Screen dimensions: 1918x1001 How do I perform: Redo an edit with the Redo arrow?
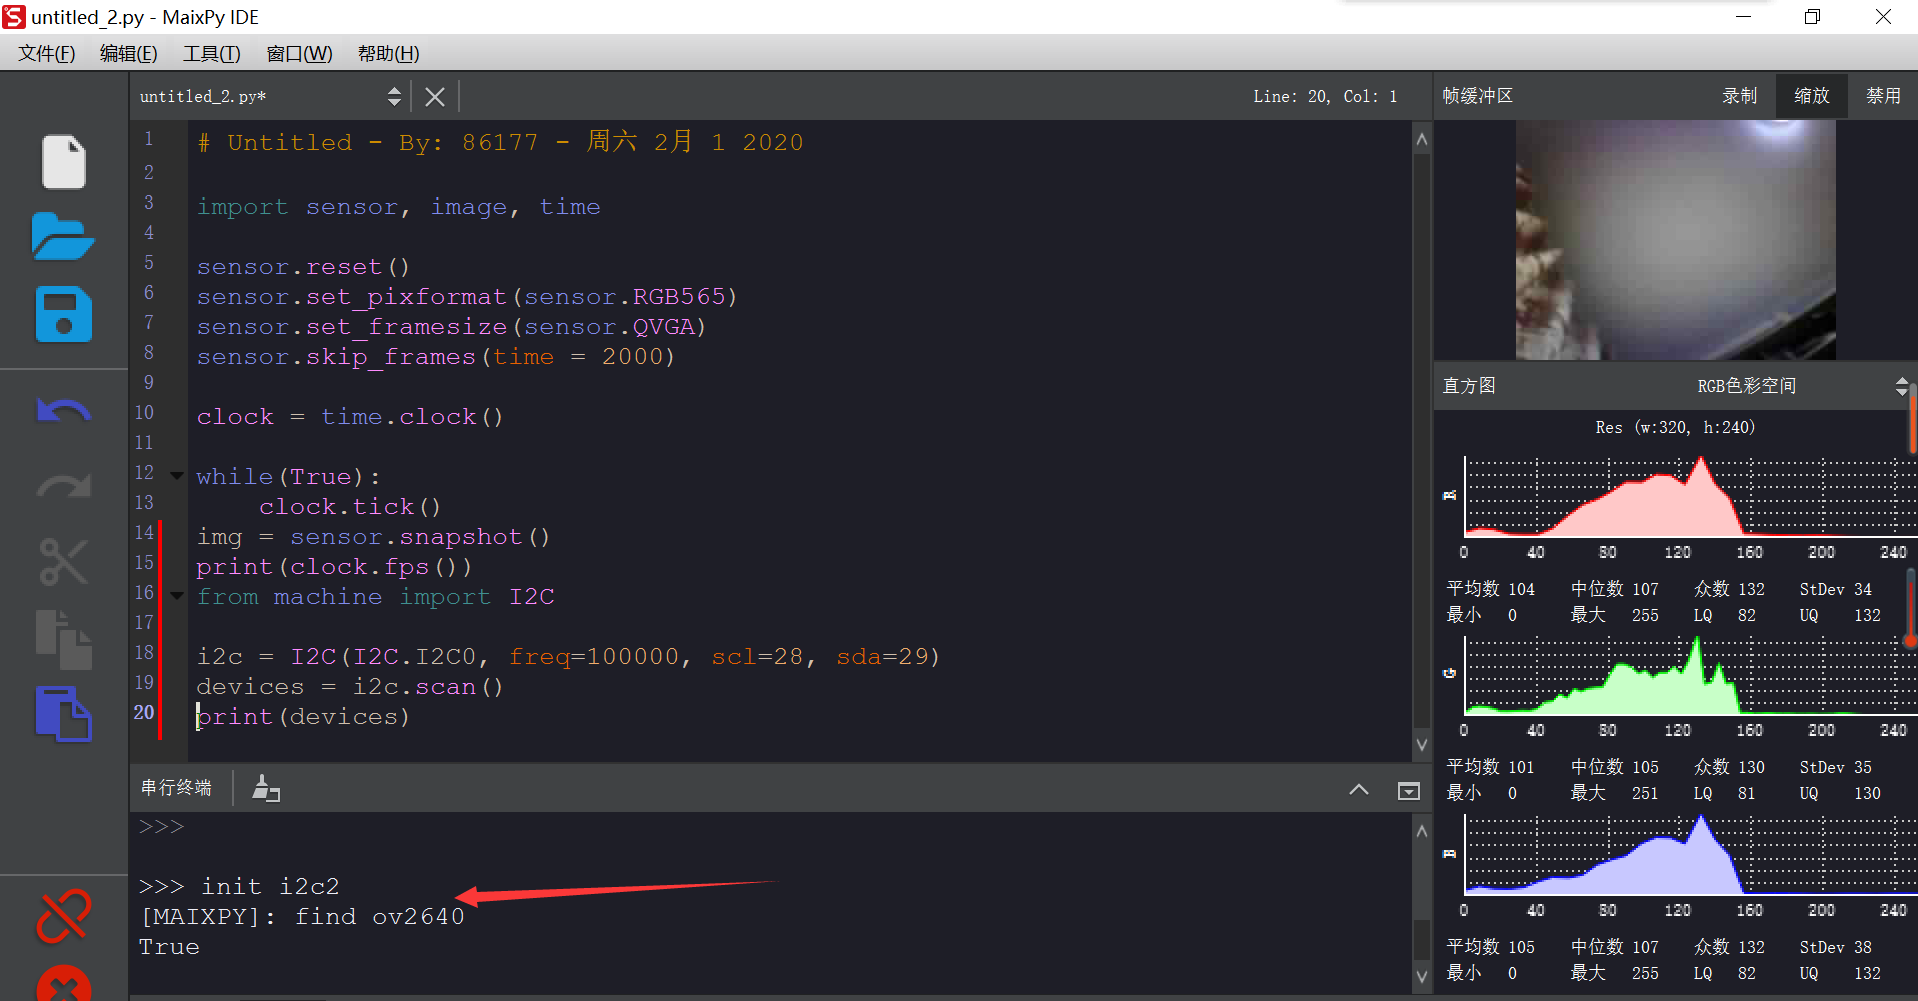coord(64,486)
